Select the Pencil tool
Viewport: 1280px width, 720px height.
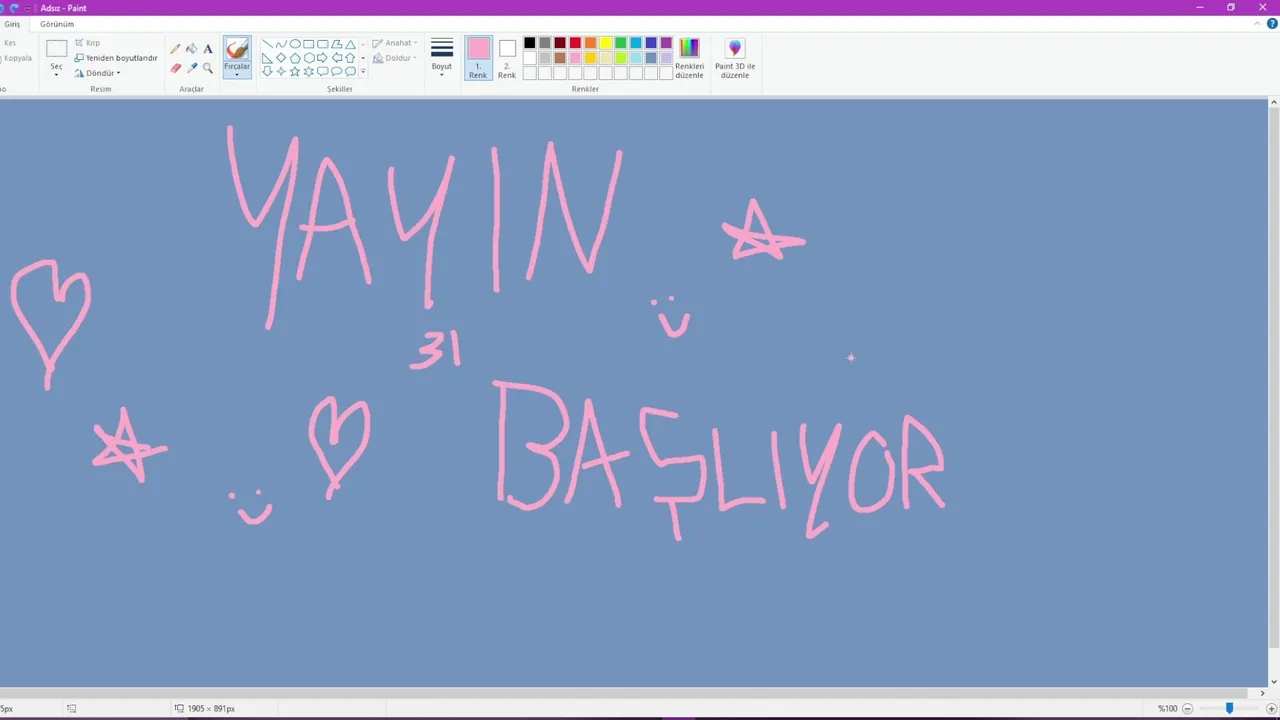point(175,49)
